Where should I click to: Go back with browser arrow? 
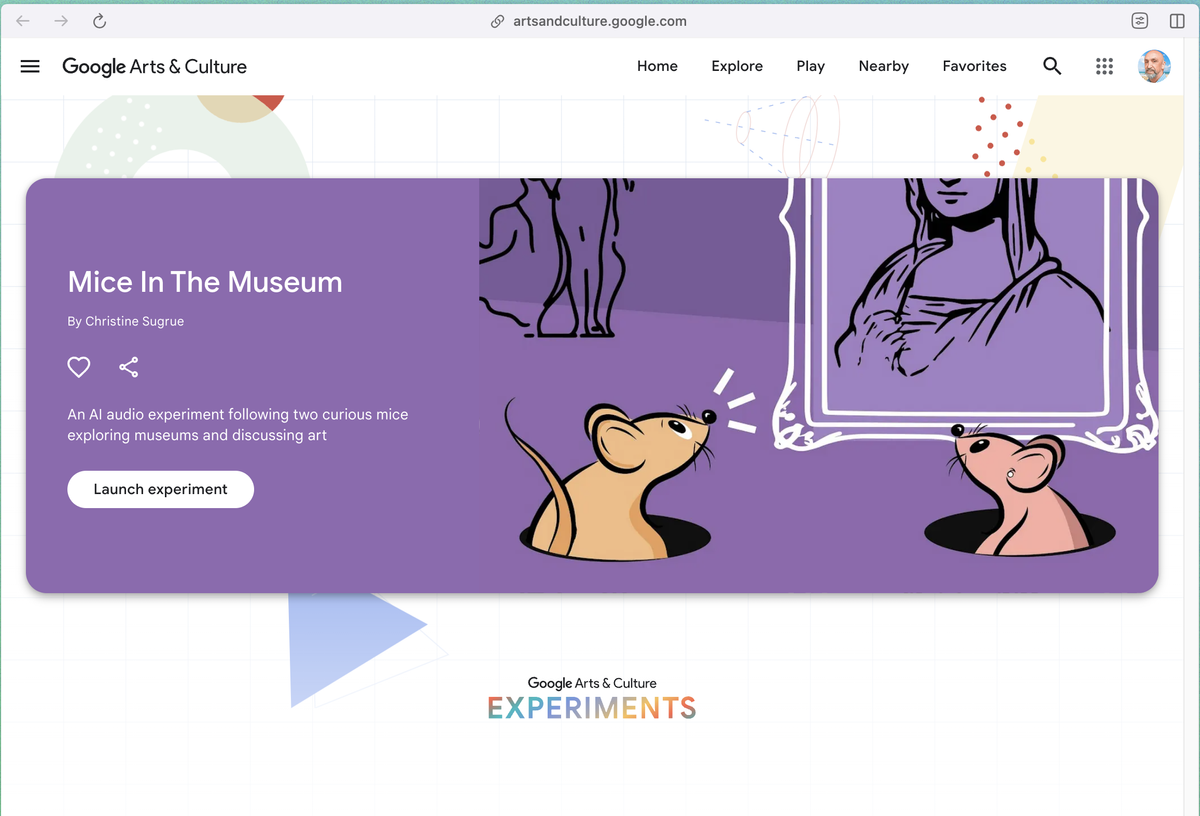point(23,21)
